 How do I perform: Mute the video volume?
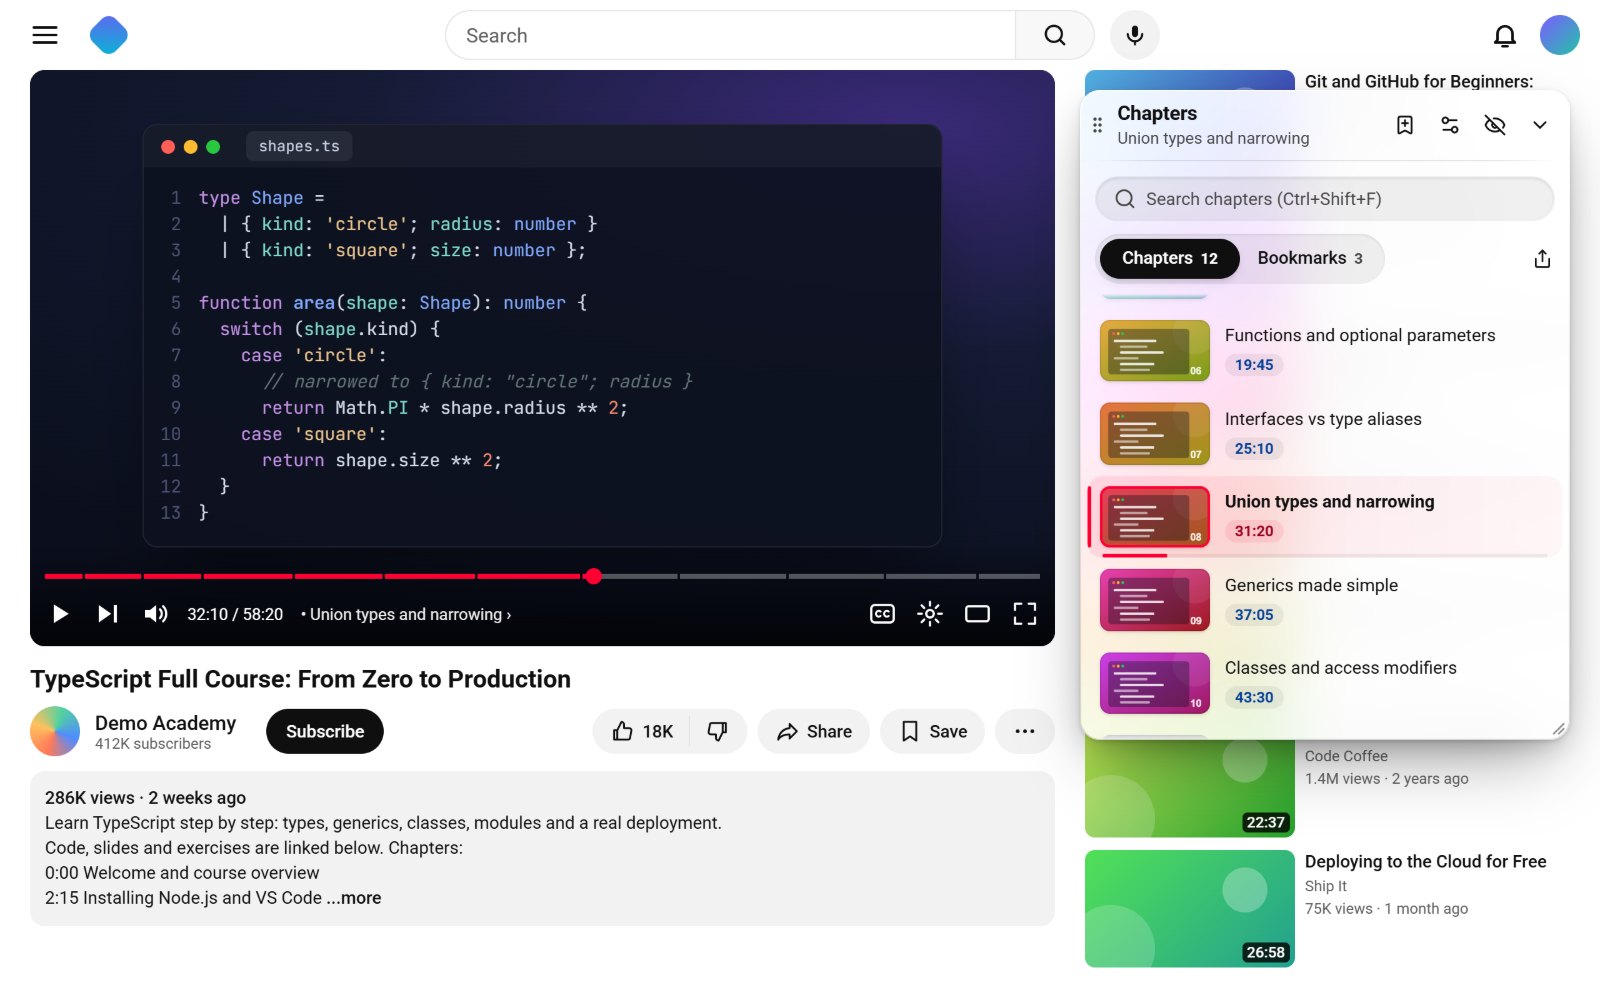pos(156,614)
